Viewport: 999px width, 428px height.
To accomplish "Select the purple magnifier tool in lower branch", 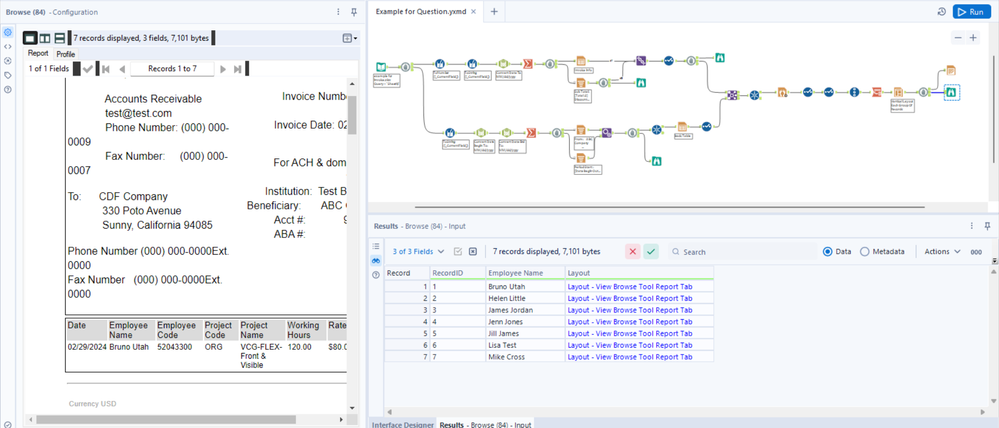I will click(x=607, y=132).
